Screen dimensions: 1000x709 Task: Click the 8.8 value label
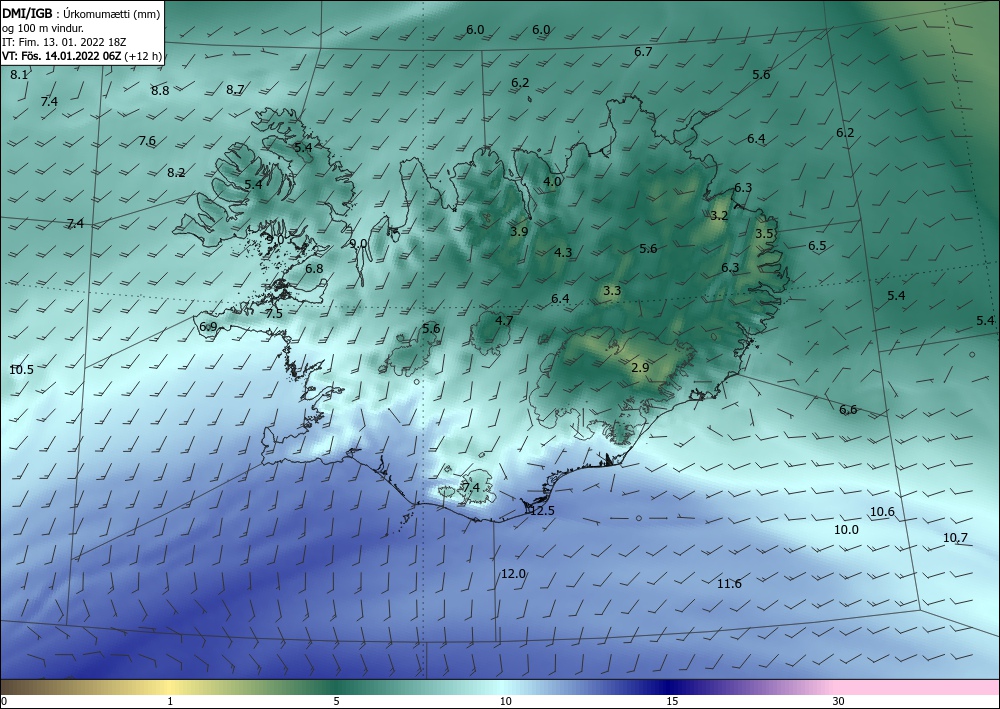(160, 91)
